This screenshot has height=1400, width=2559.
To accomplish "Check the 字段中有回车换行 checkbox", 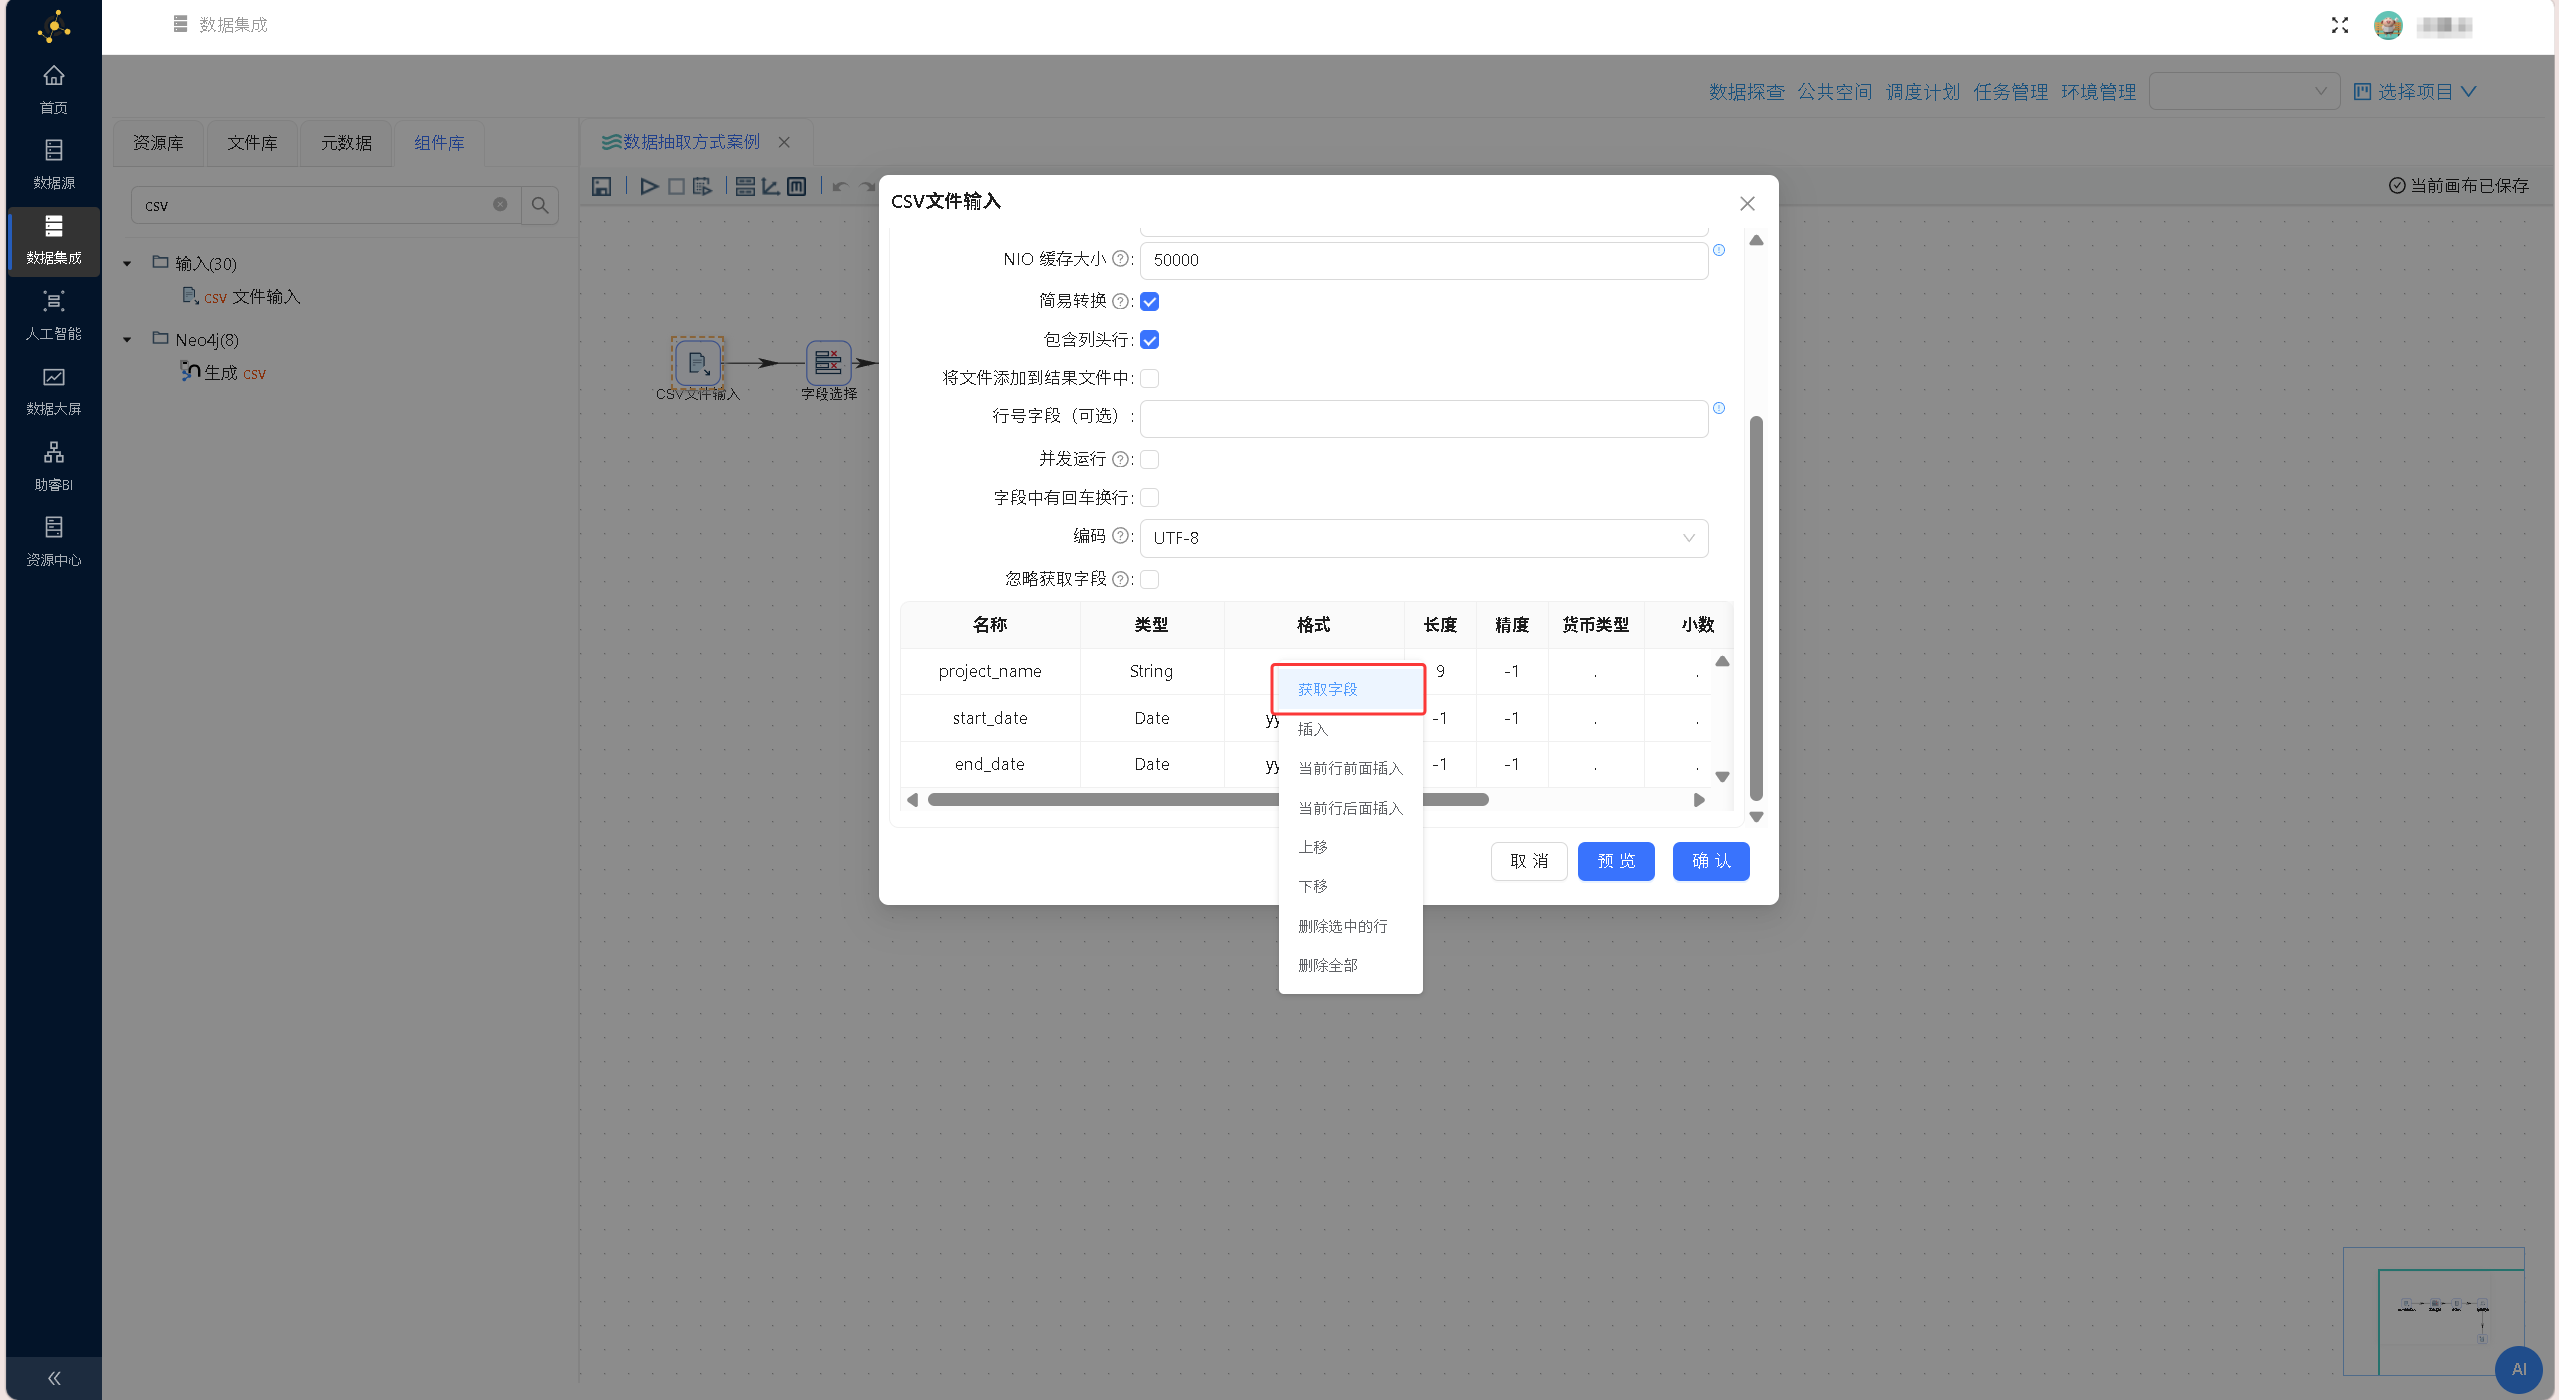I will coord(1150,497).
